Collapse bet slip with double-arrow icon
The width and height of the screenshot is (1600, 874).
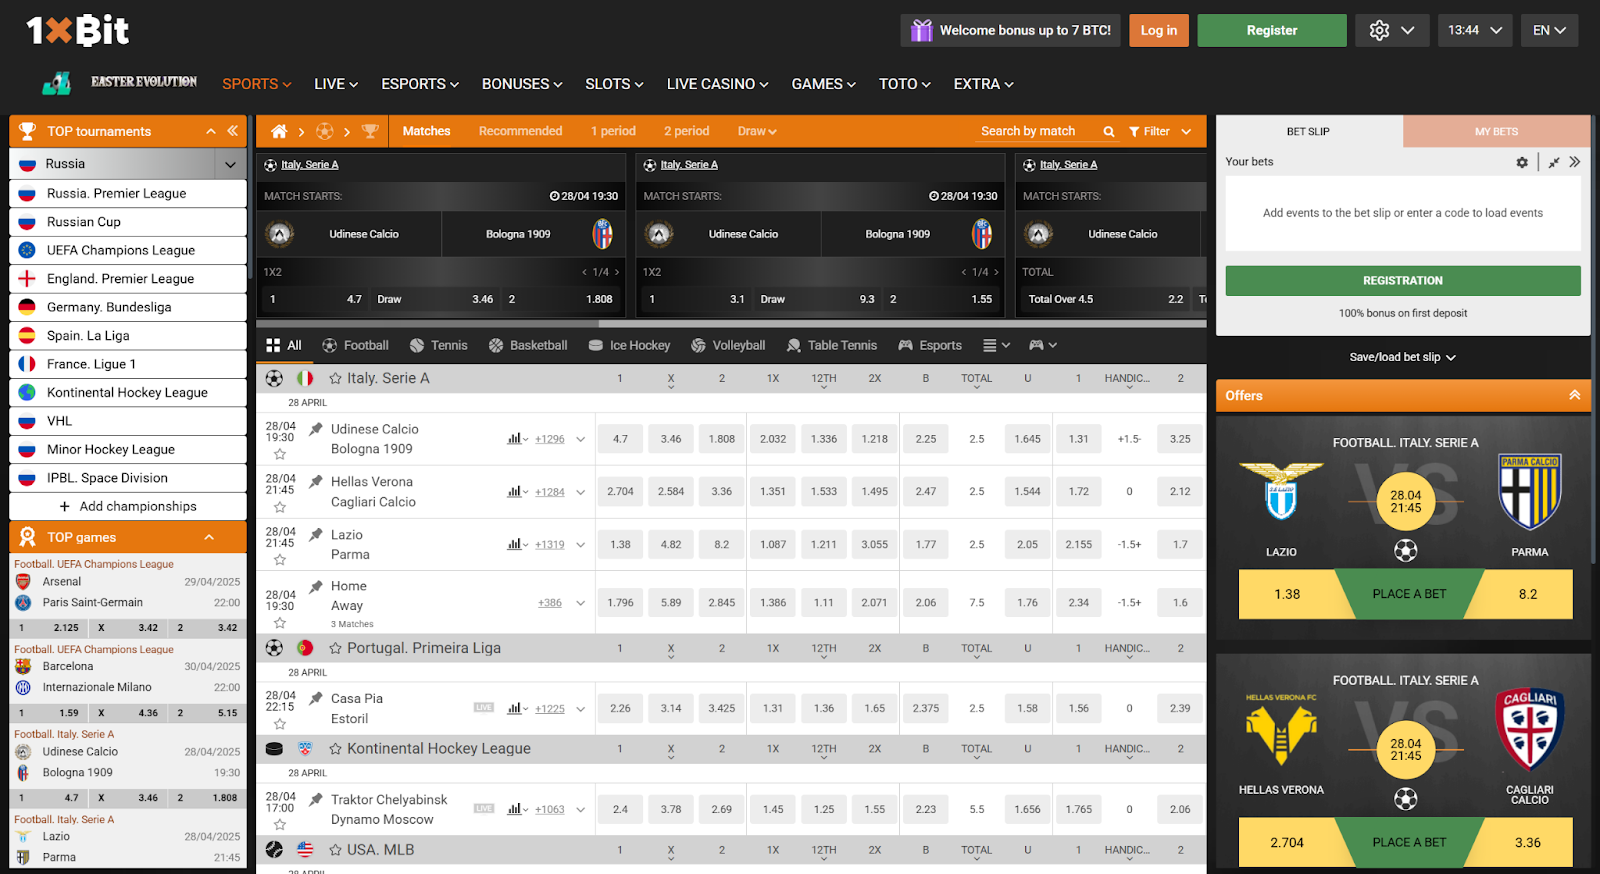1575,162
